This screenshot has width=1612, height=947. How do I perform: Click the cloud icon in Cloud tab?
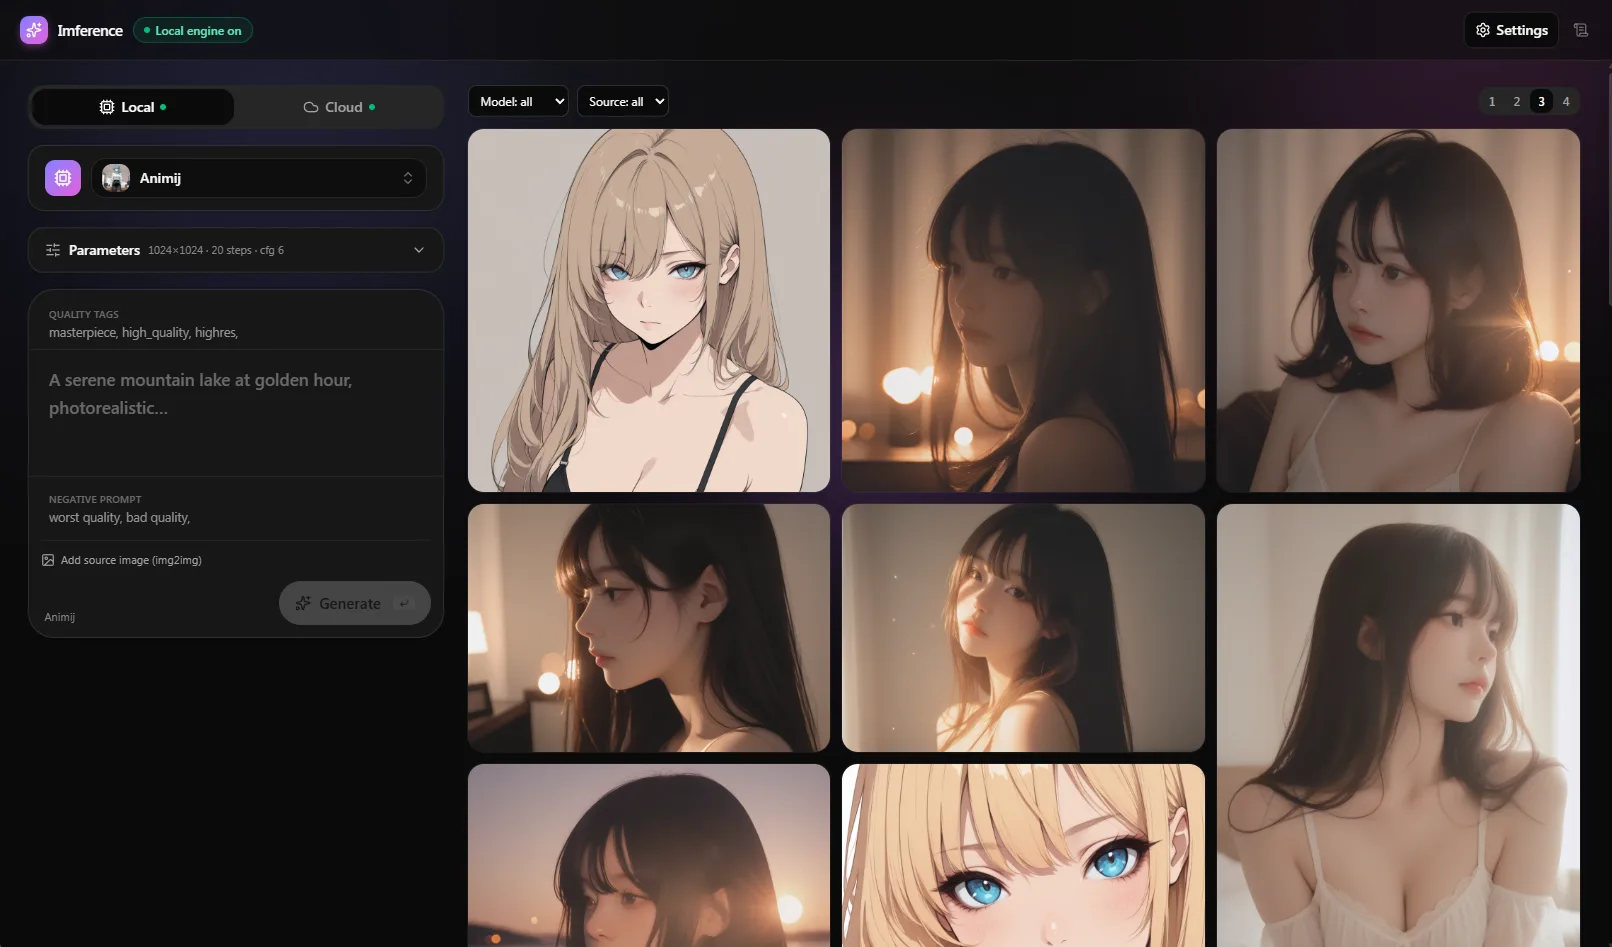[x=311, y=107]
